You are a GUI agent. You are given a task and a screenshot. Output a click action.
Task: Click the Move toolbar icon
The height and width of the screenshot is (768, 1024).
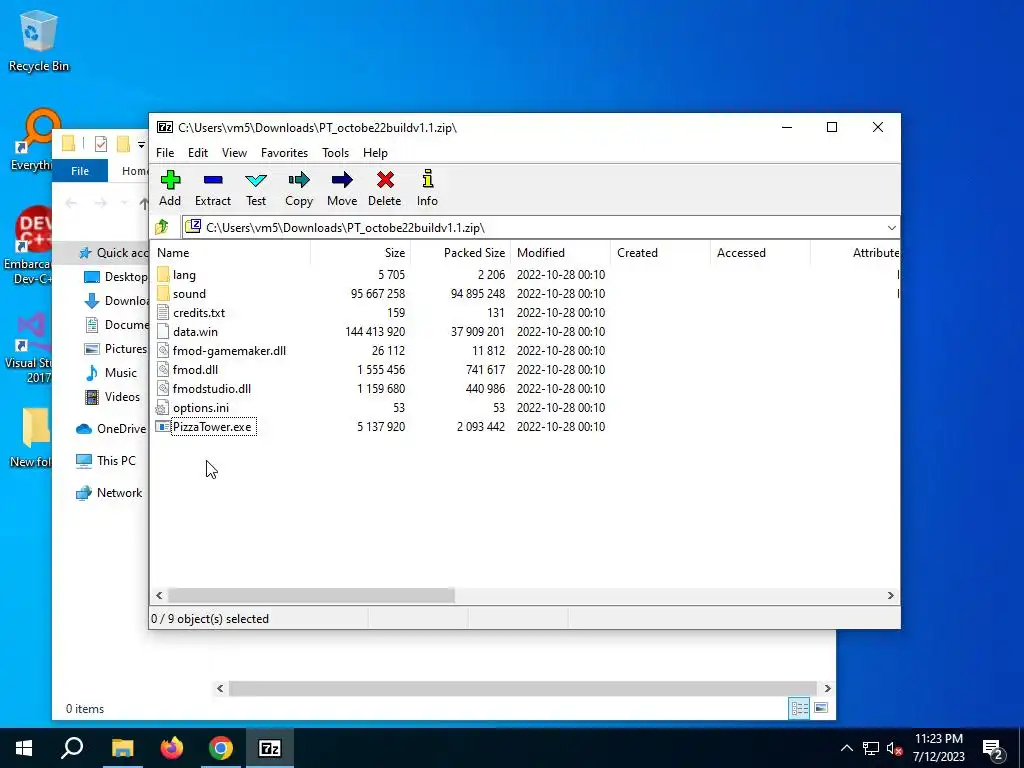(342, 180)
